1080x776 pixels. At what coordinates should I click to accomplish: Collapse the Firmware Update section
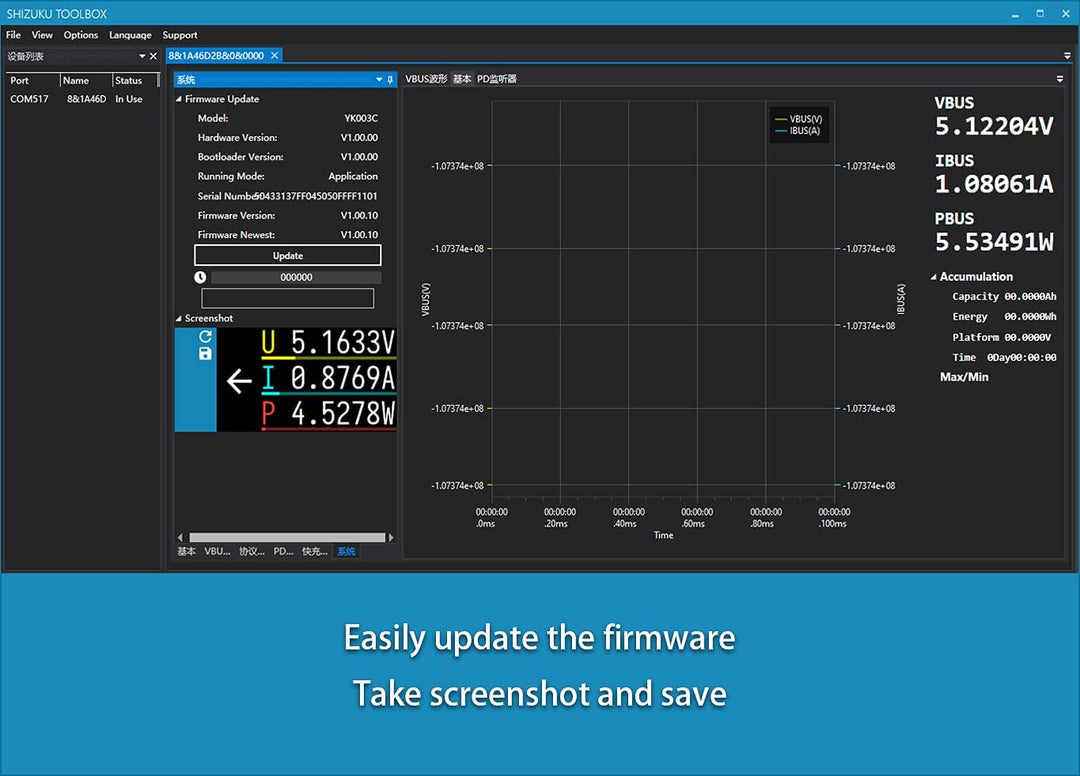click(x=179, y=99)
